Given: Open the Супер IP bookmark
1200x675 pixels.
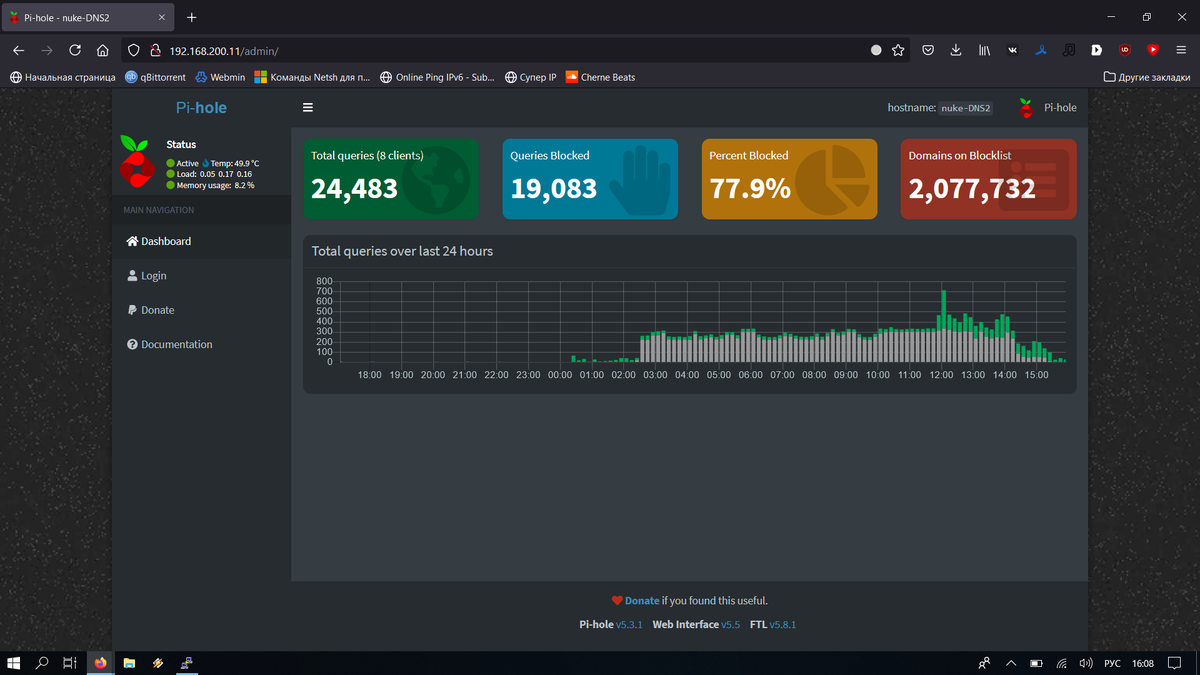Looking at the screenshot, I should coord(531,77).
